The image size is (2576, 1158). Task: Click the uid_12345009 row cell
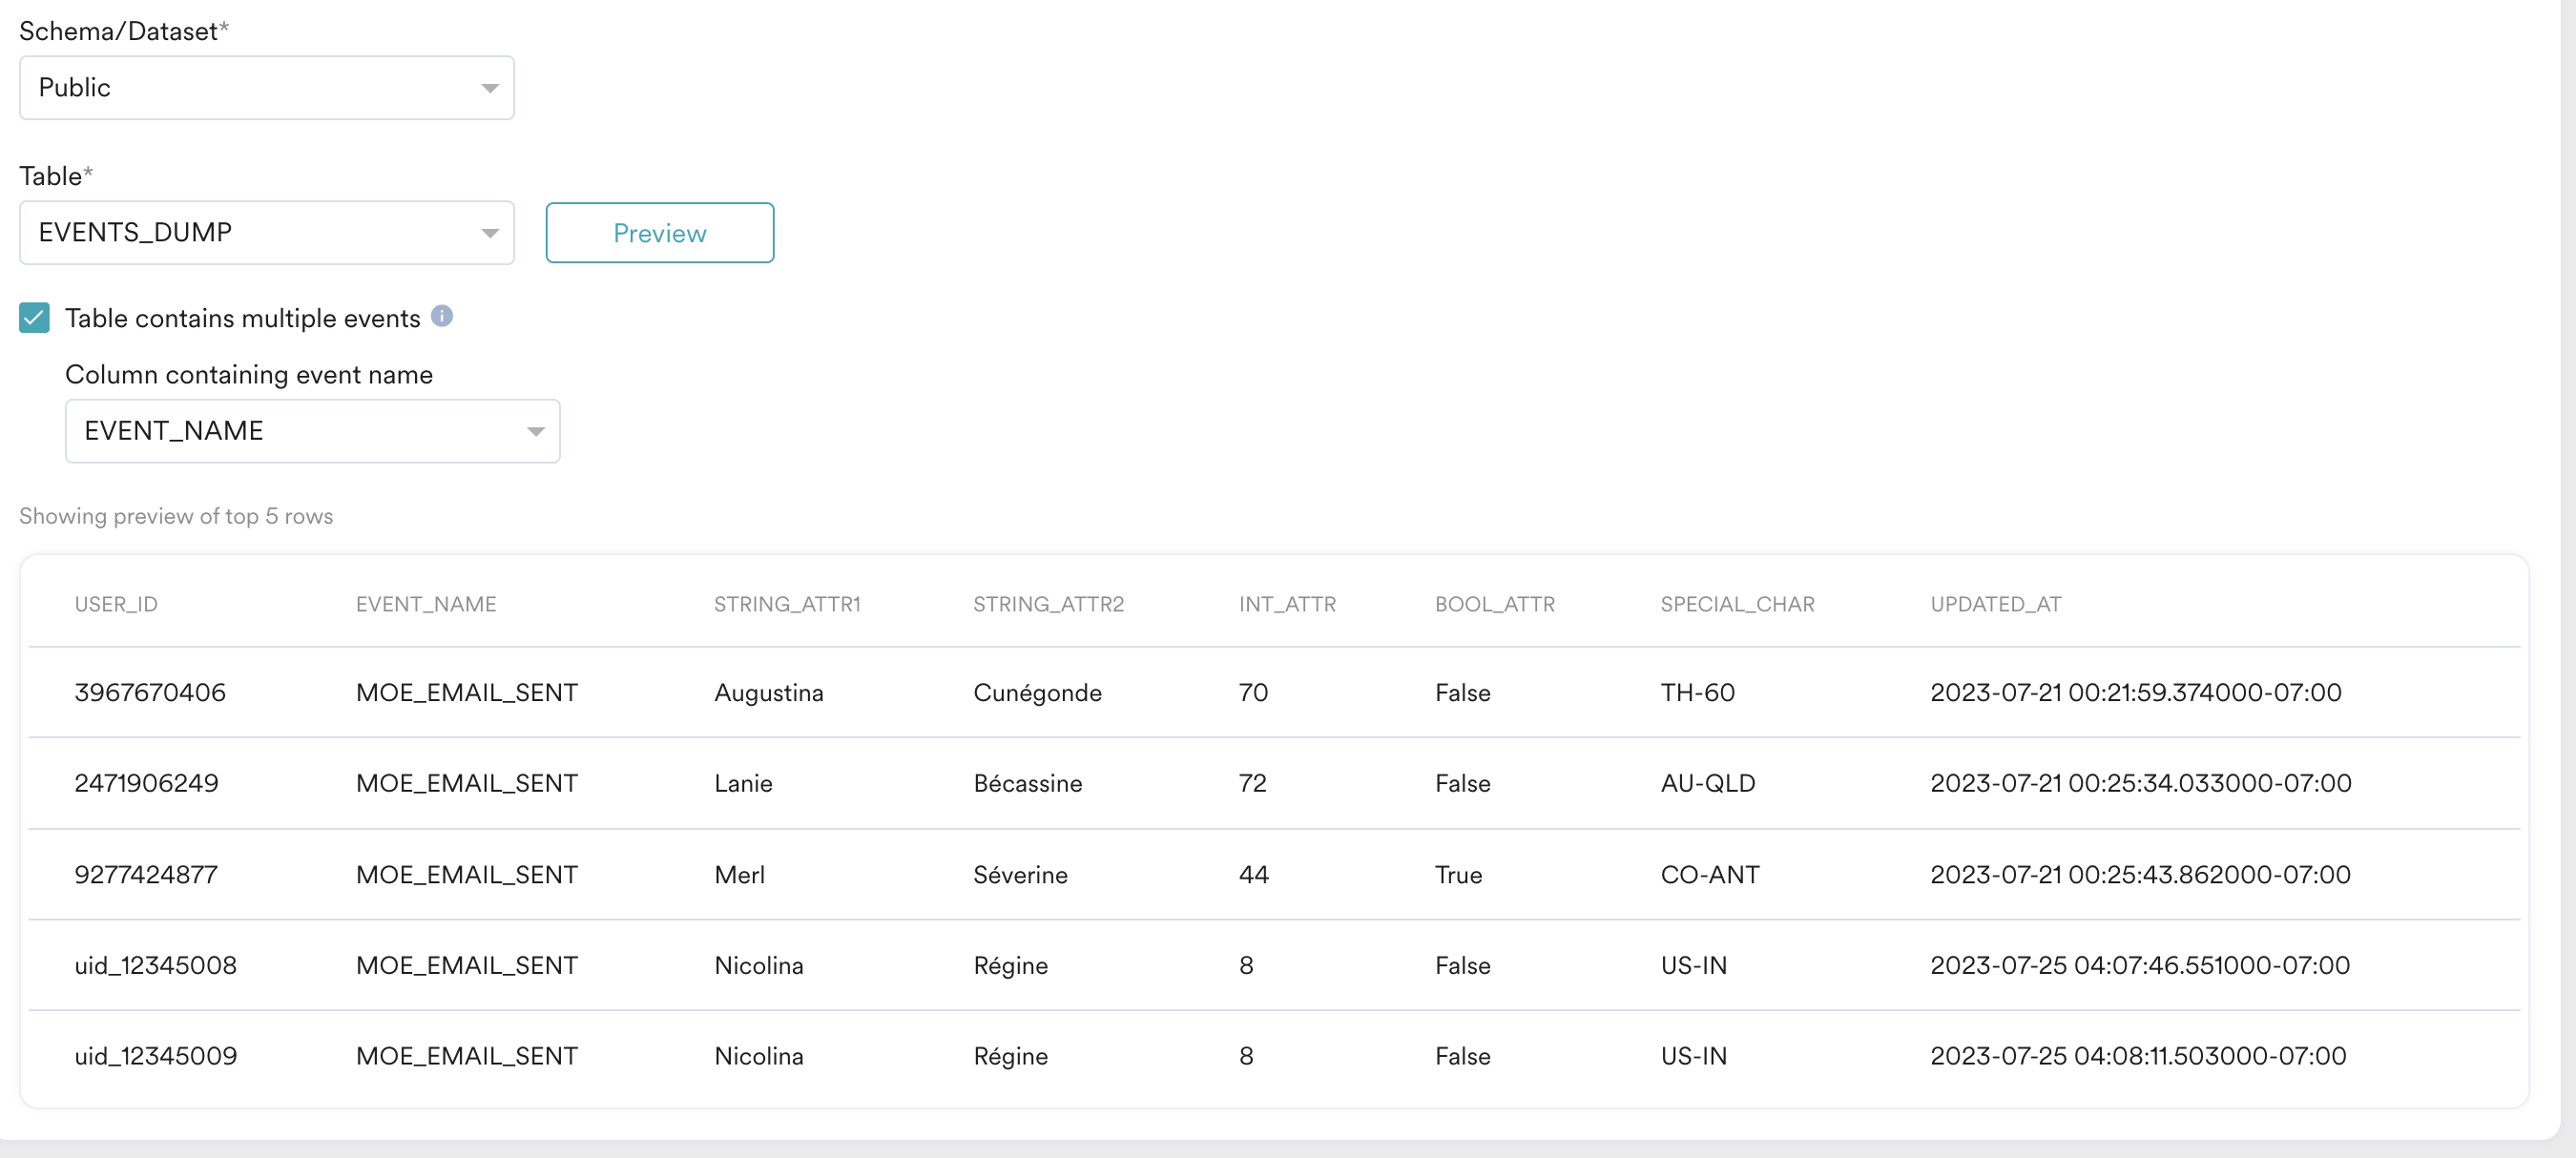coord(155,1056)
